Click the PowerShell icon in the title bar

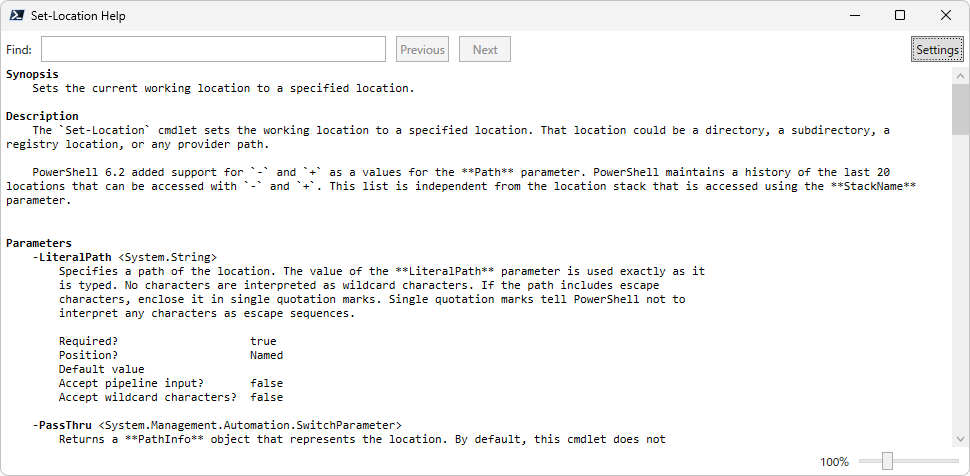(18, 16)
